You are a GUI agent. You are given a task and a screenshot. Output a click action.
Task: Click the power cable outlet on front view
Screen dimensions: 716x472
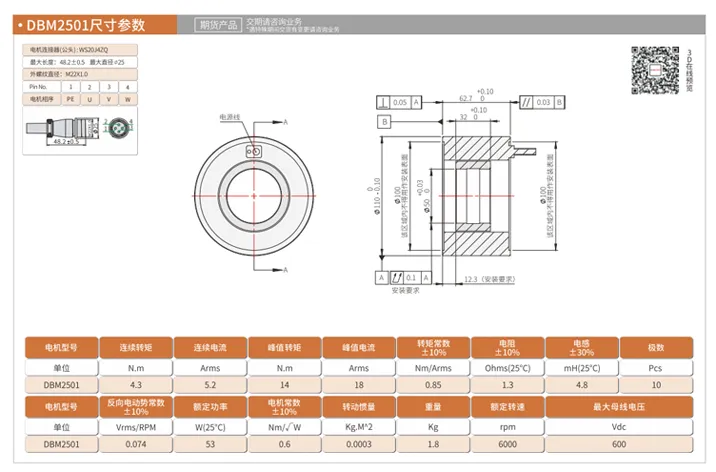[253, 150]
